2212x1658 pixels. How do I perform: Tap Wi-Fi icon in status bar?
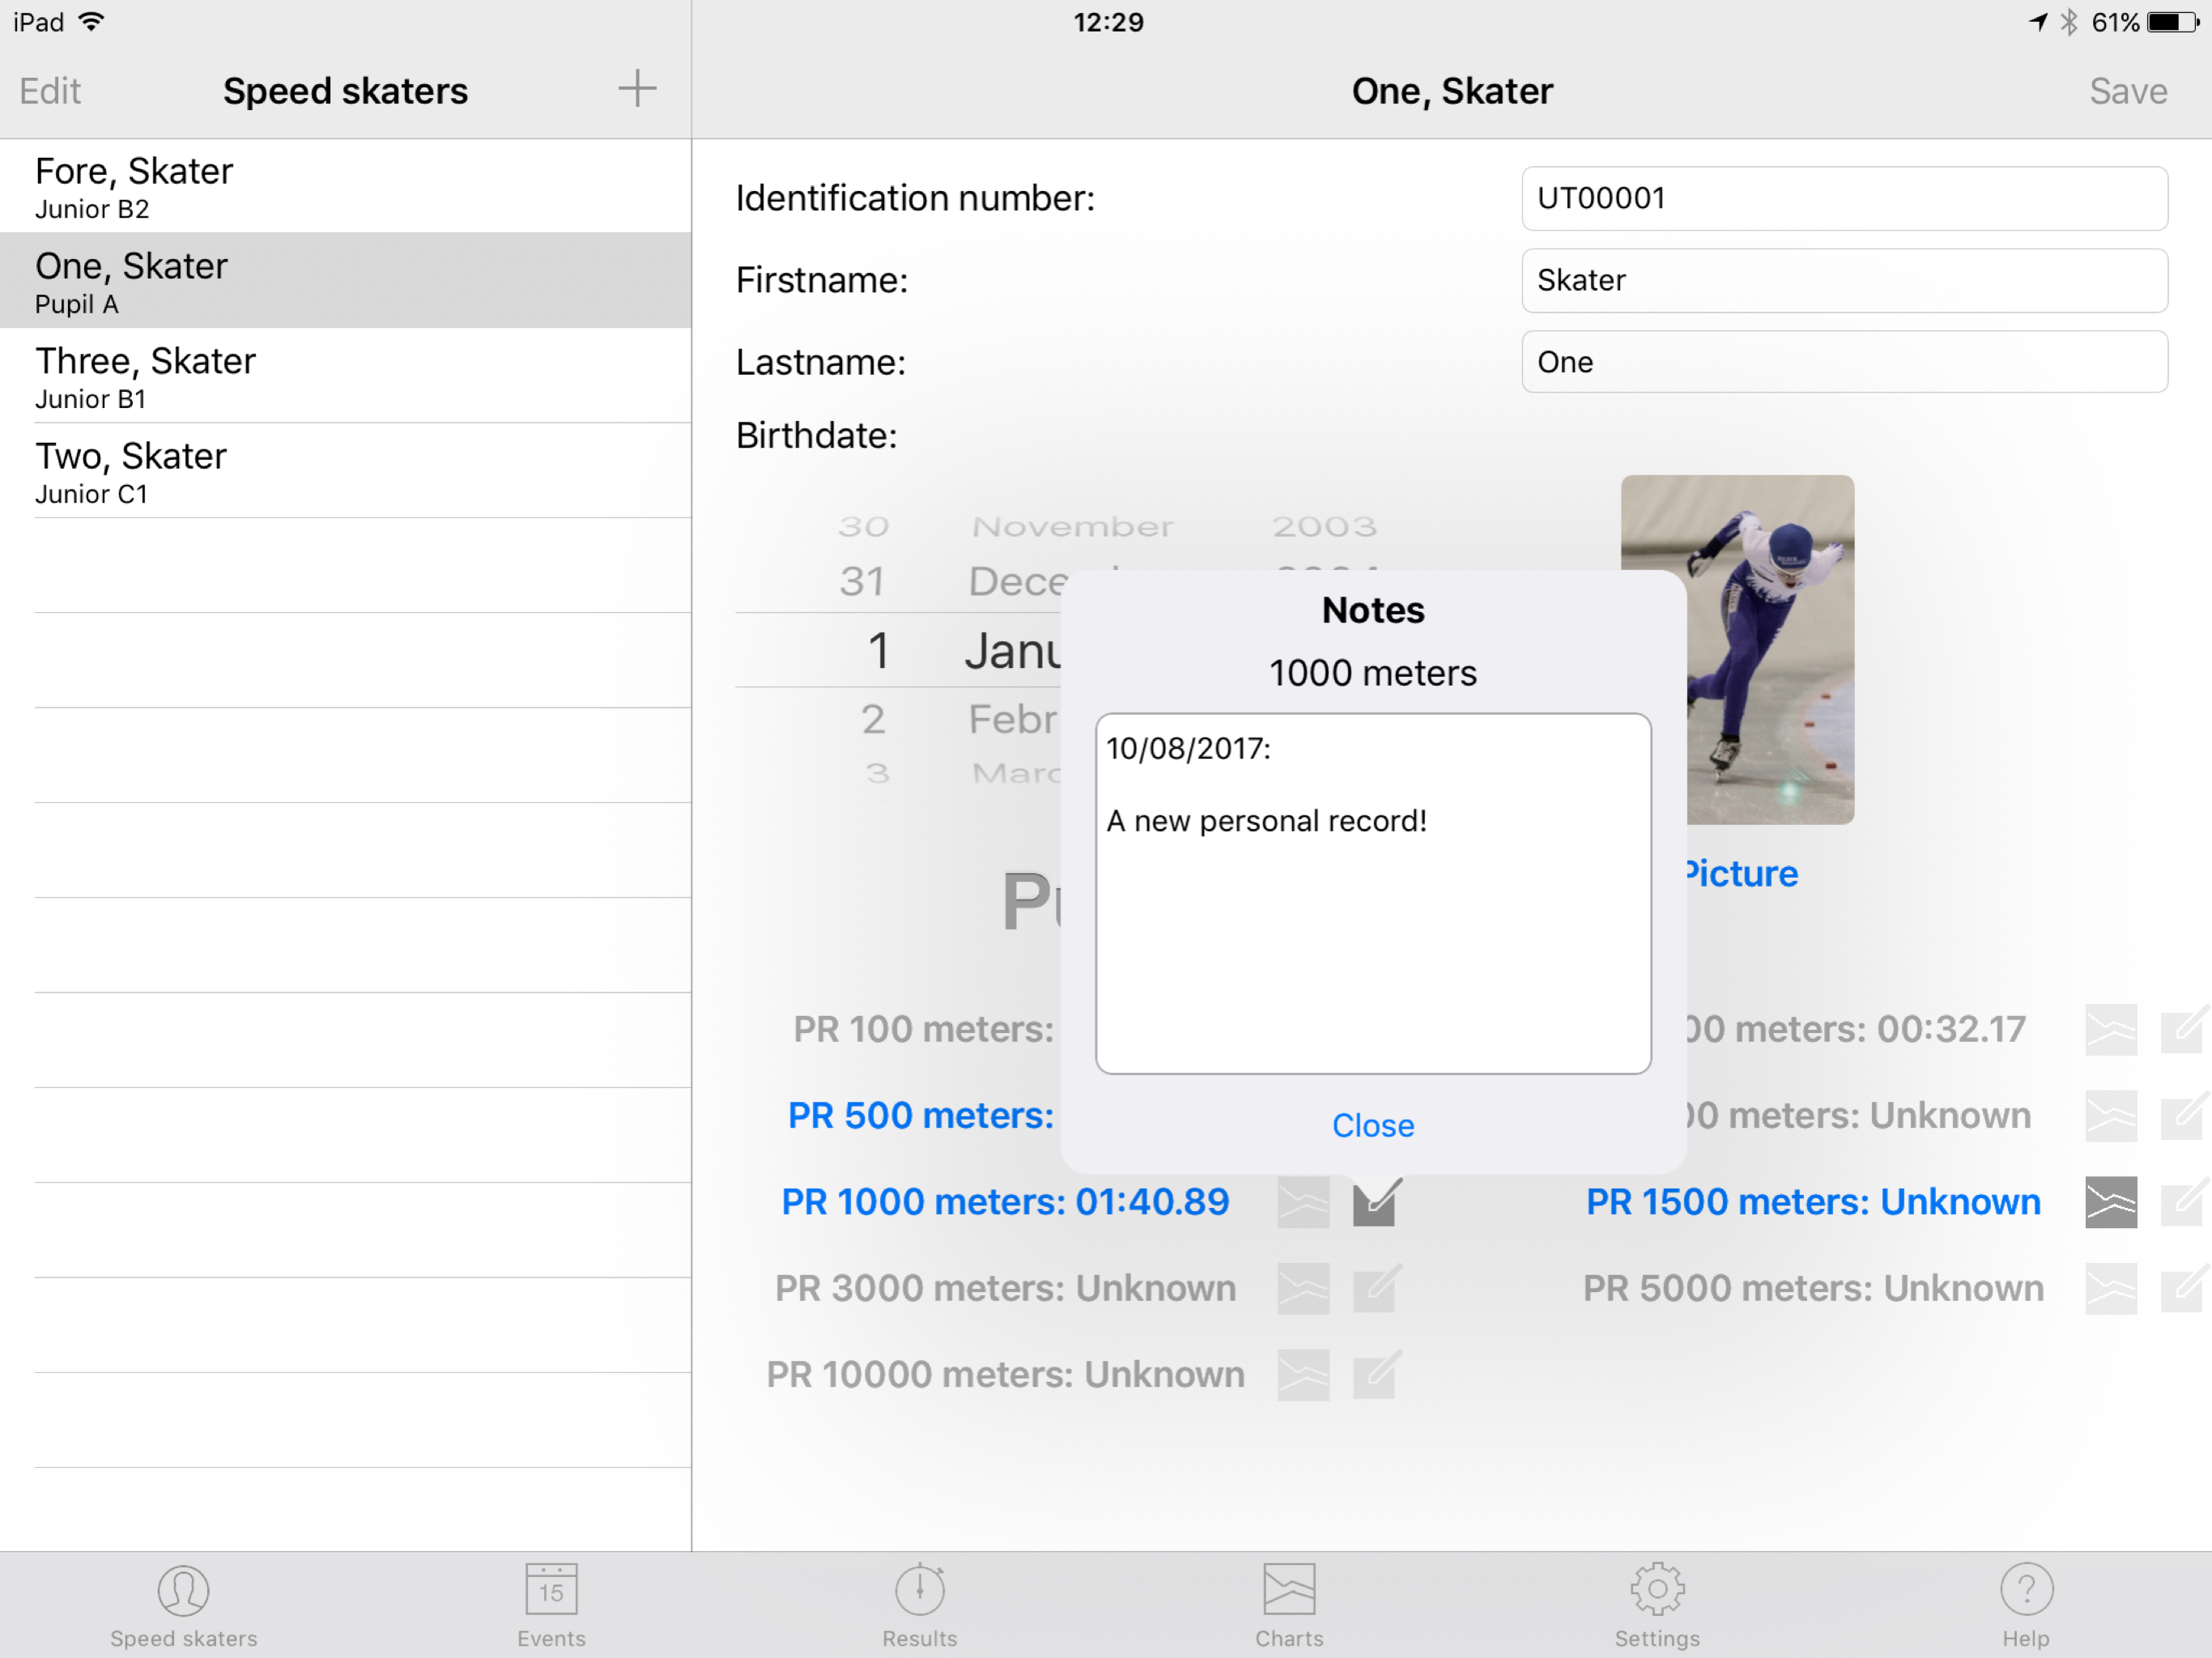click(x=91, y=22)
